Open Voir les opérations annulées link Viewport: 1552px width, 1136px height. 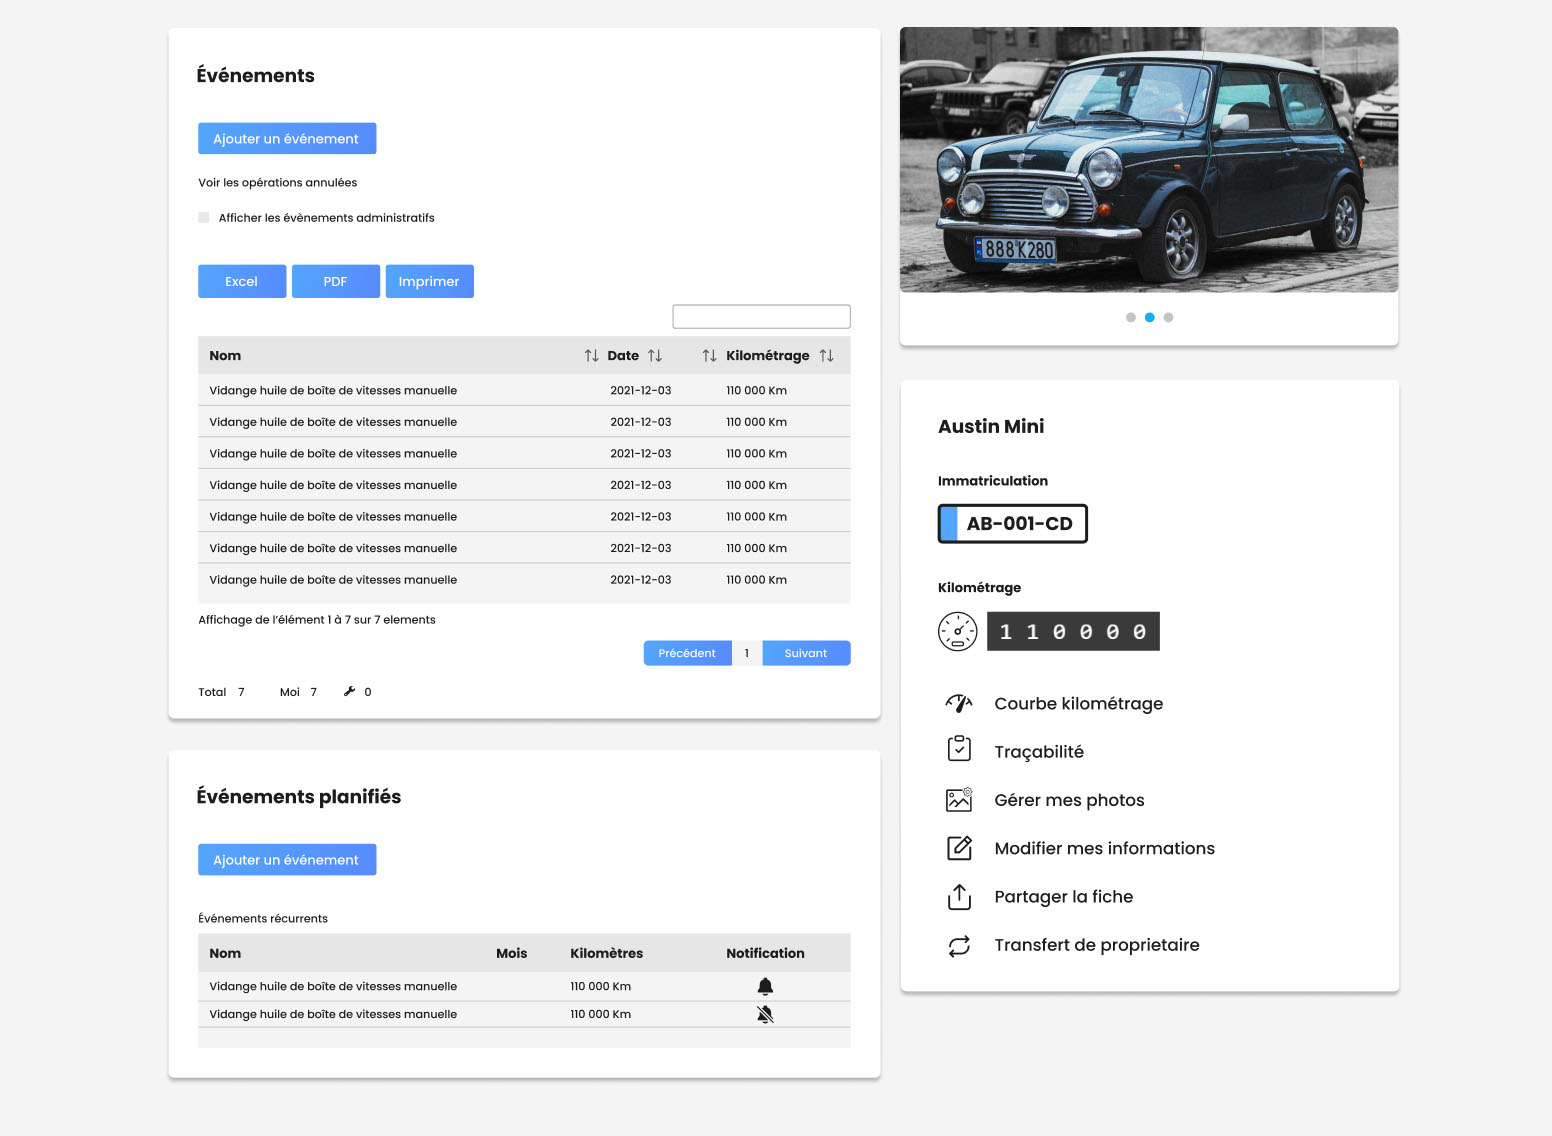277,183
